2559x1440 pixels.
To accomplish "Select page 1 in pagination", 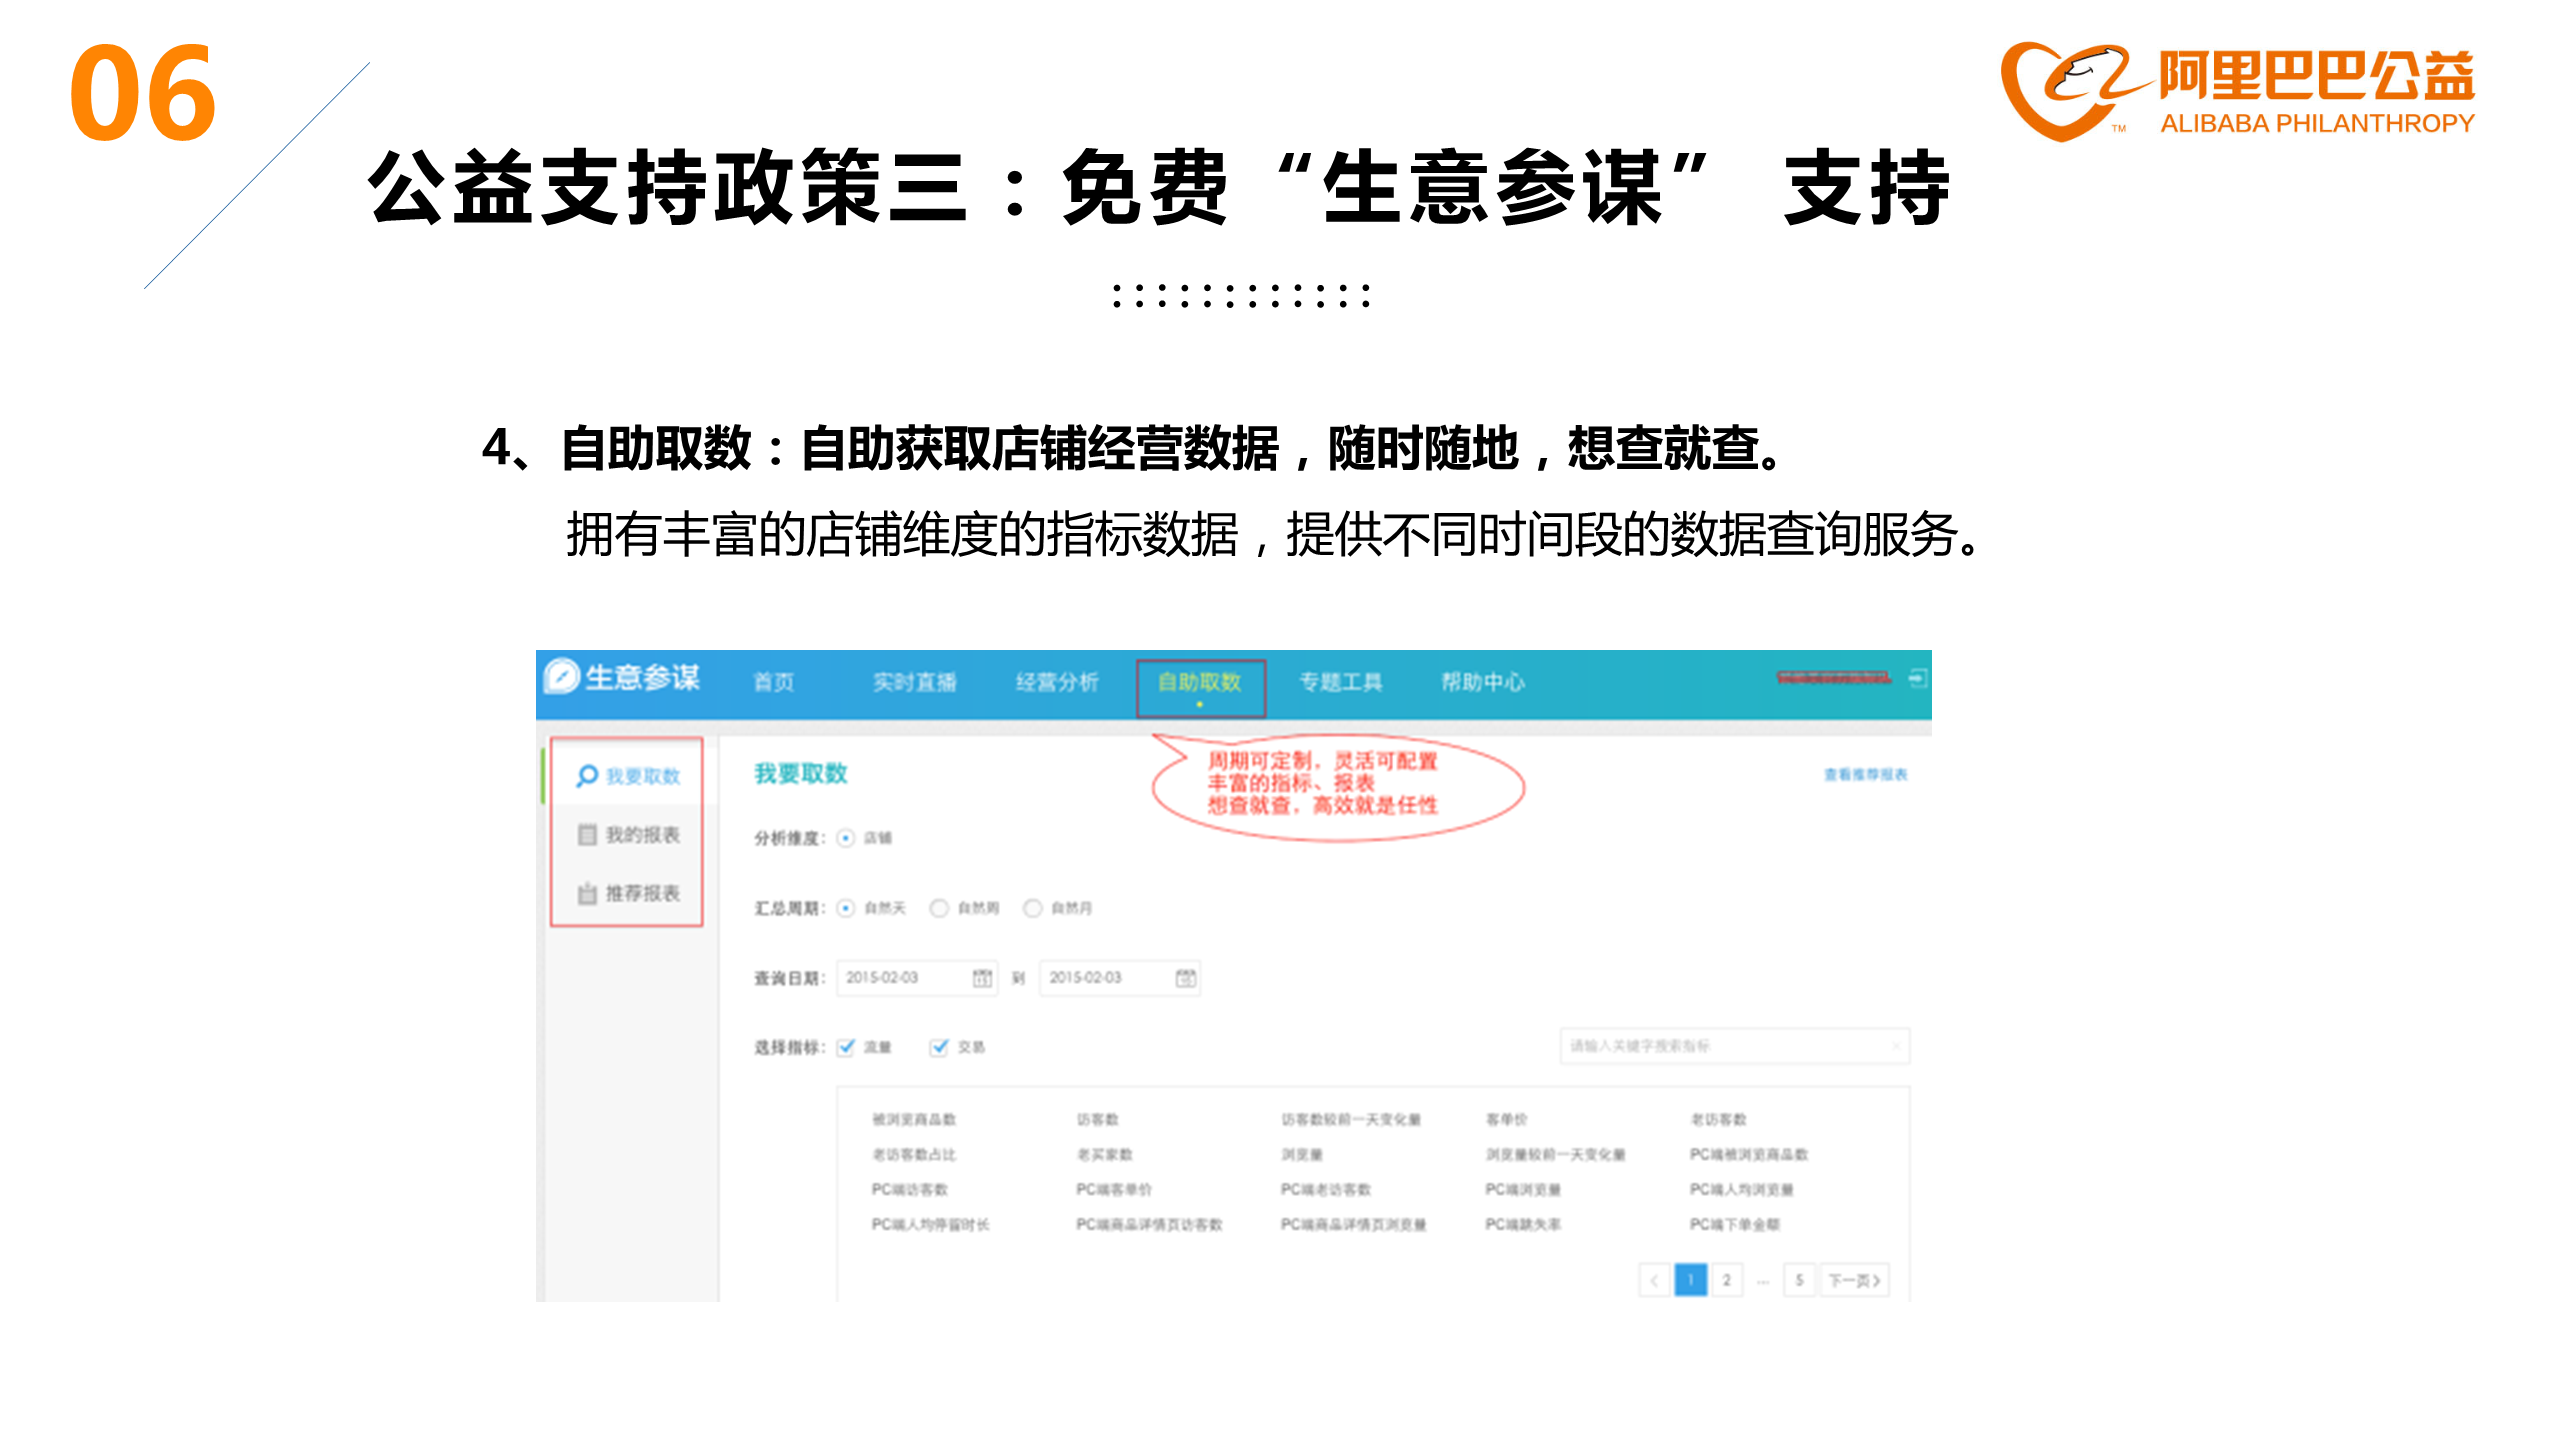I will click(x=1690, y=1280).
